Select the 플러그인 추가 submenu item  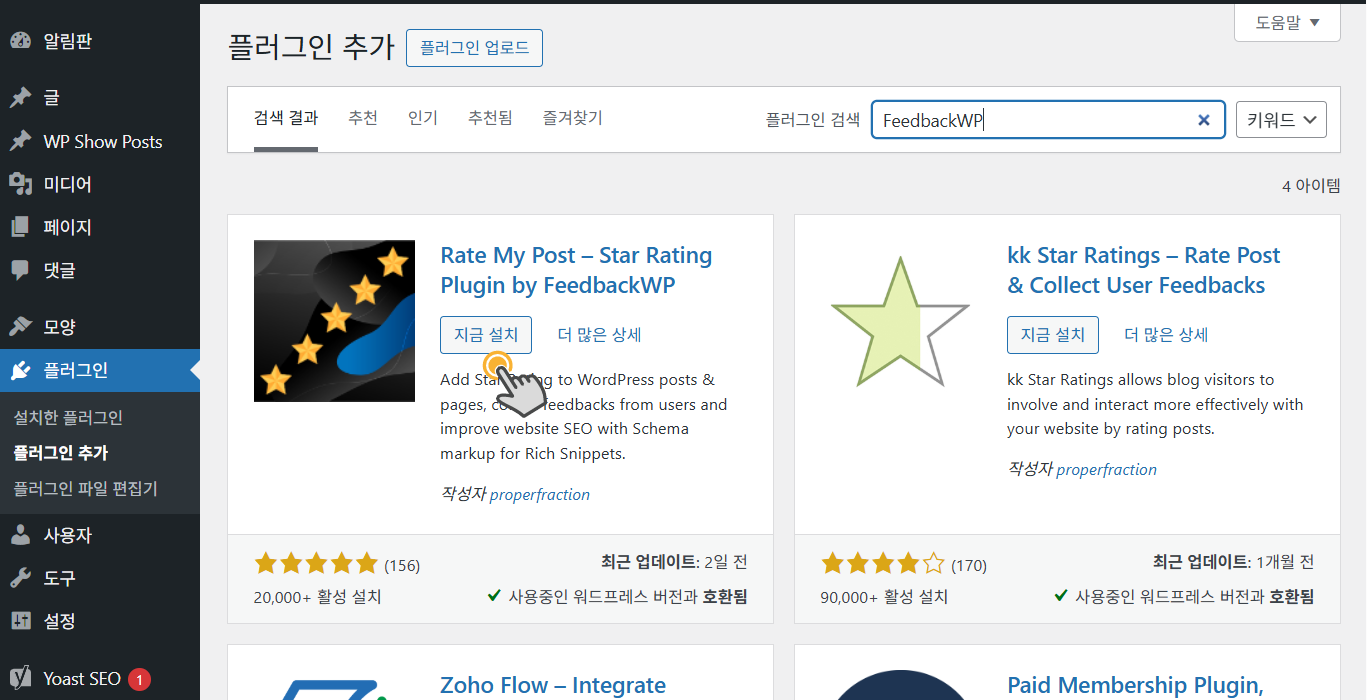(61, 453)
